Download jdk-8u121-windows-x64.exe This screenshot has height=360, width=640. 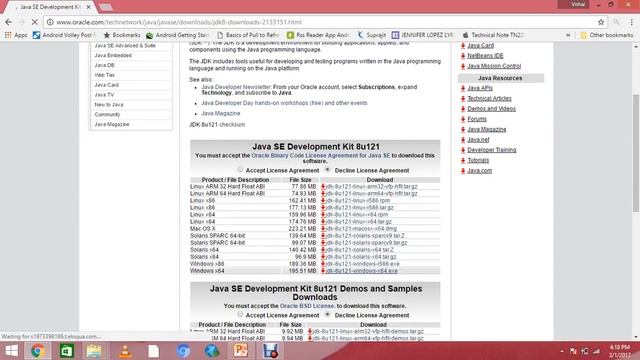point(362,271)
